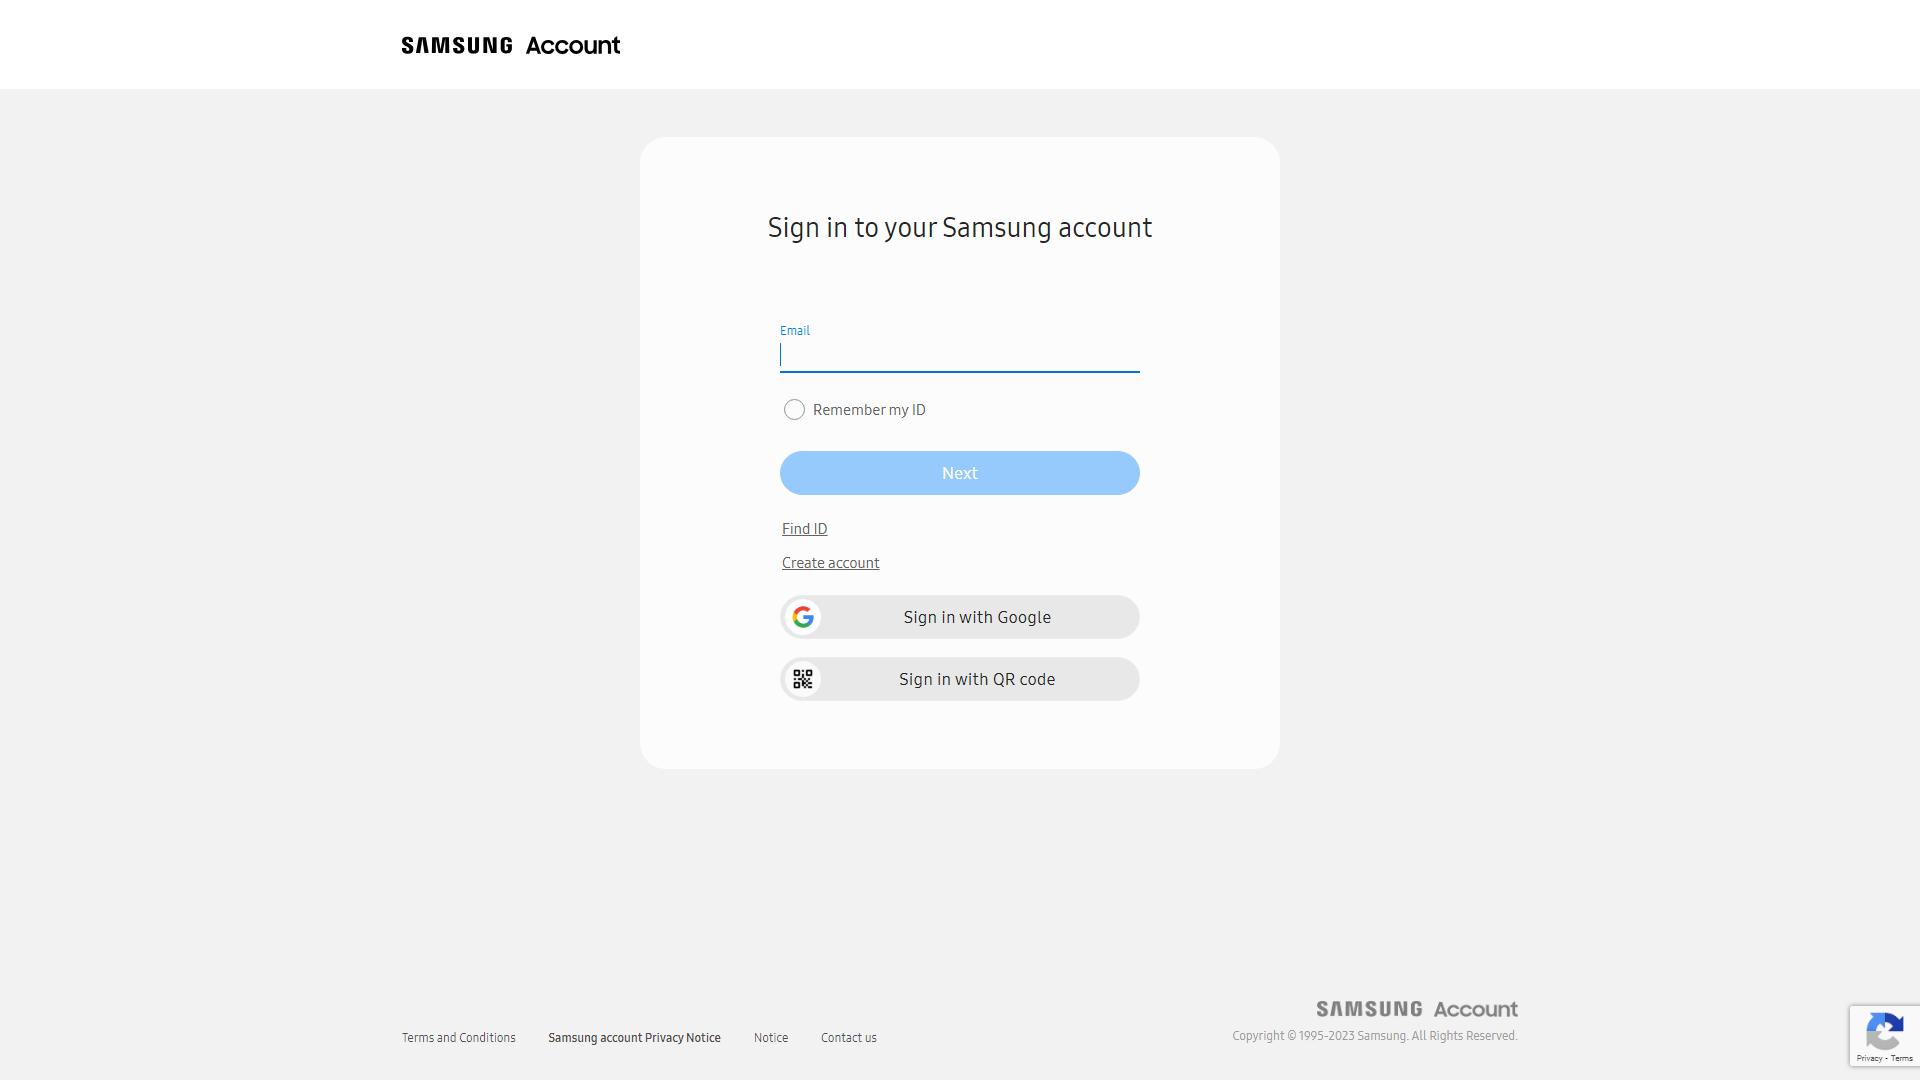The width and height of the screenshot is (1920, 1080).
Task: Open the Contact us page
Action: click(848, 1036)
